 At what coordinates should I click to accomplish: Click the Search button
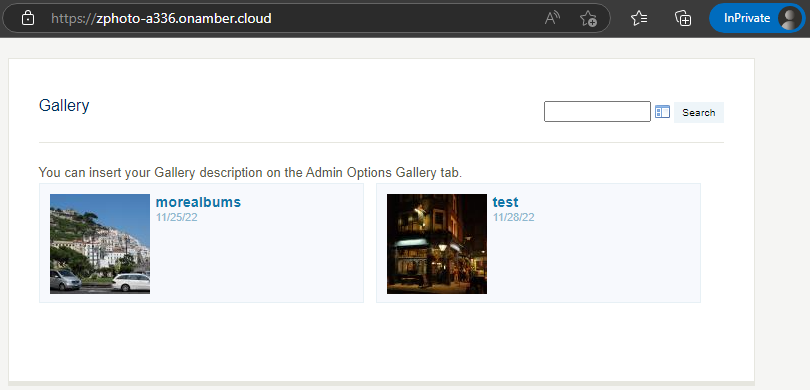[x=698, y=113]
